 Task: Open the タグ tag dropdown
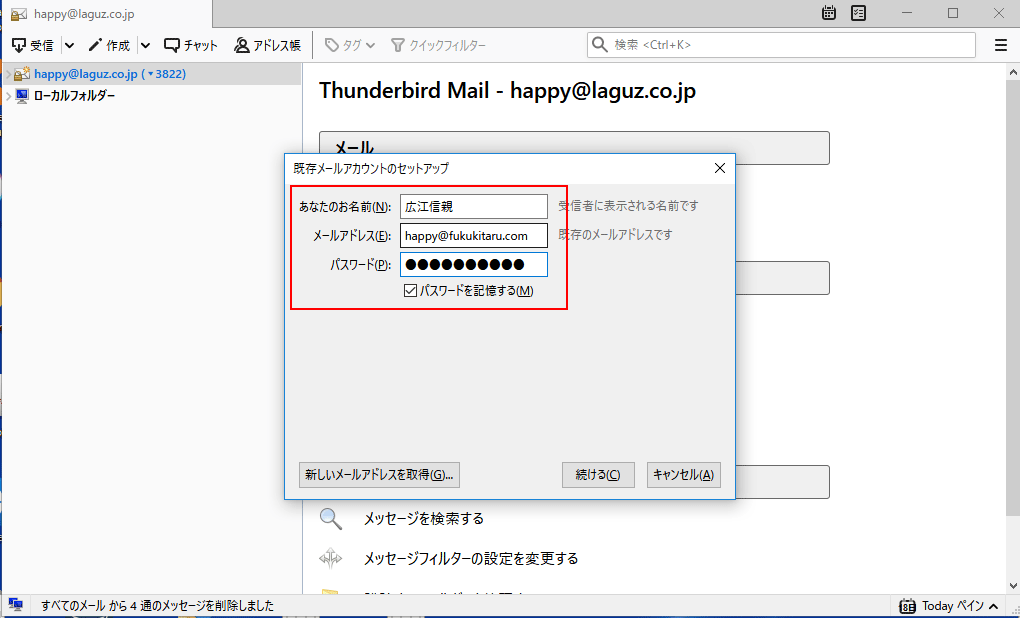point(350,46)
